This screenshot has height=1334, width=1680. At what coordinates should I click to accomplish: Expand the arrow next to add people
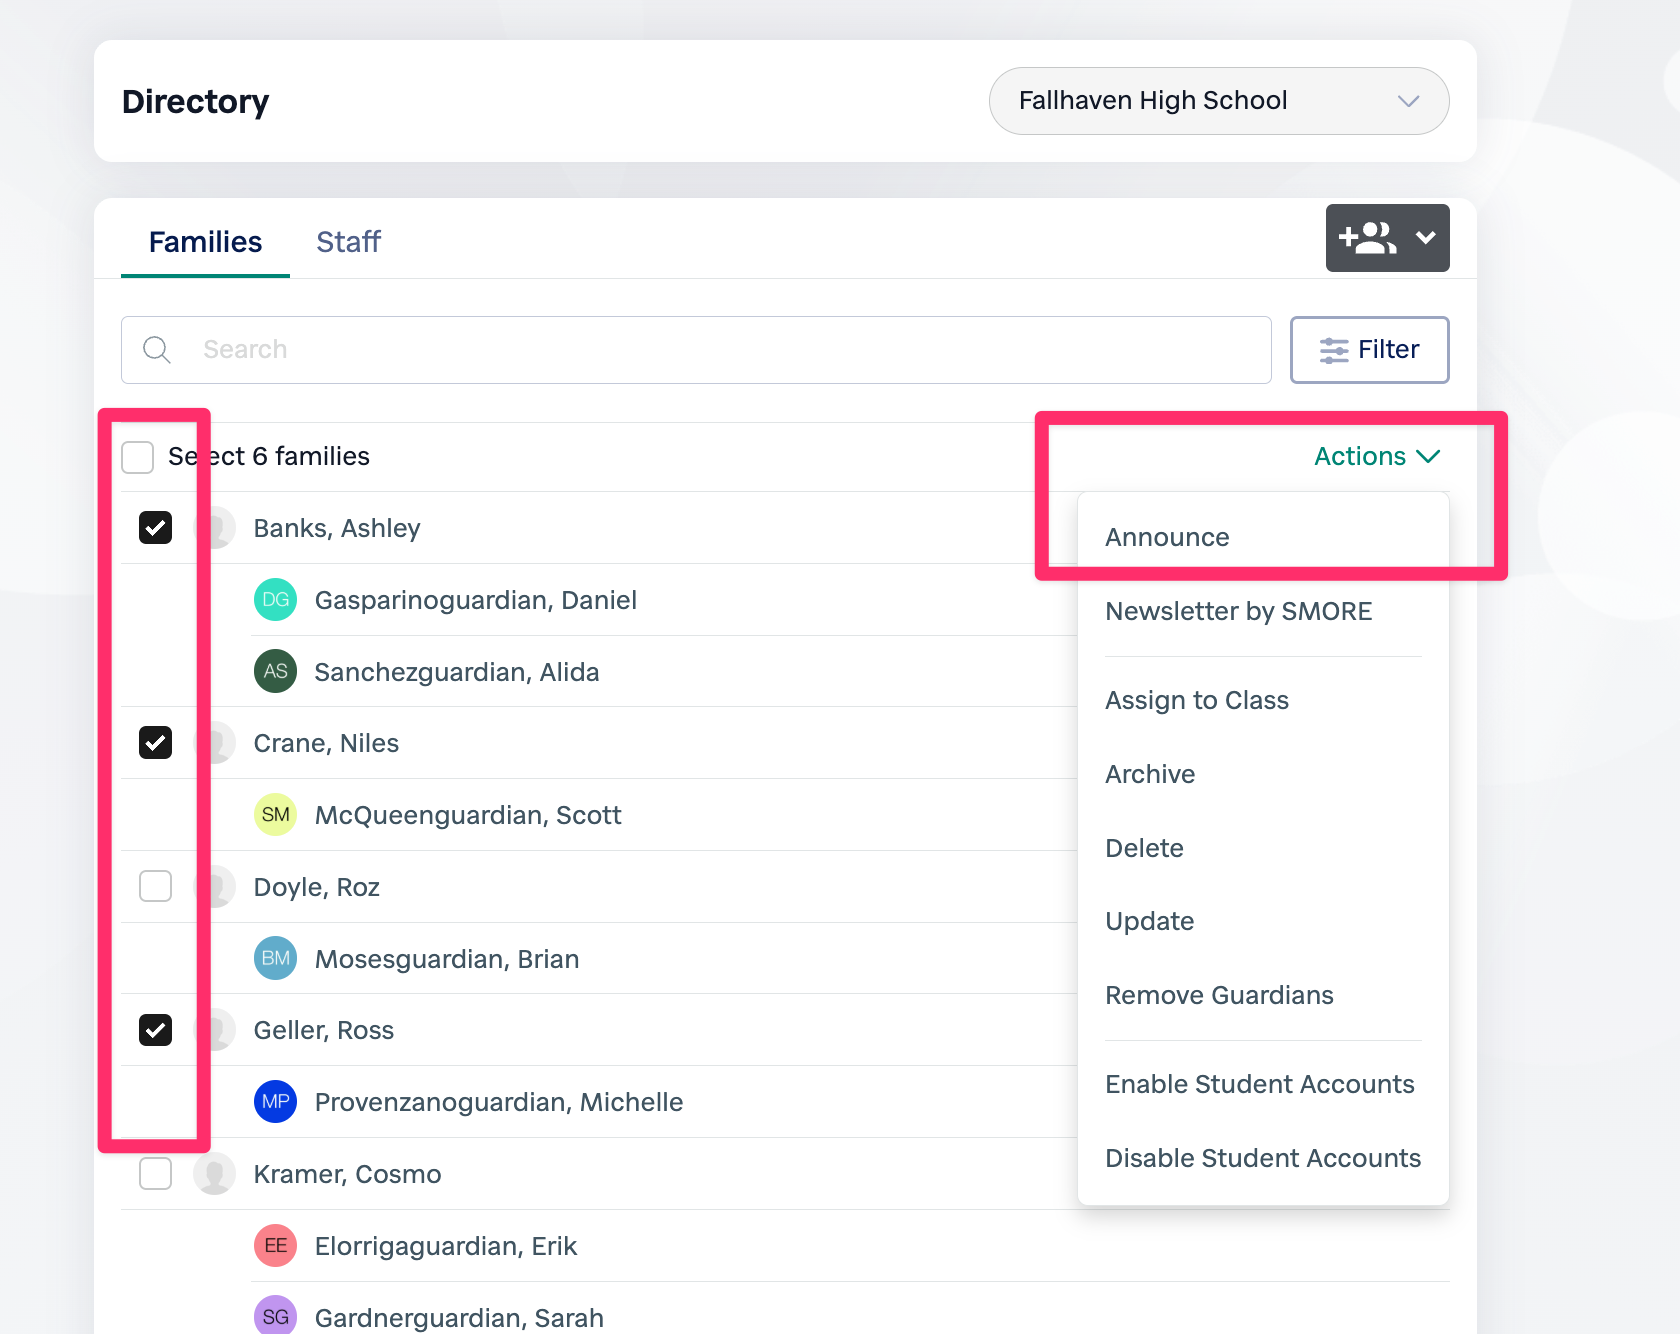click(1426, 238)
